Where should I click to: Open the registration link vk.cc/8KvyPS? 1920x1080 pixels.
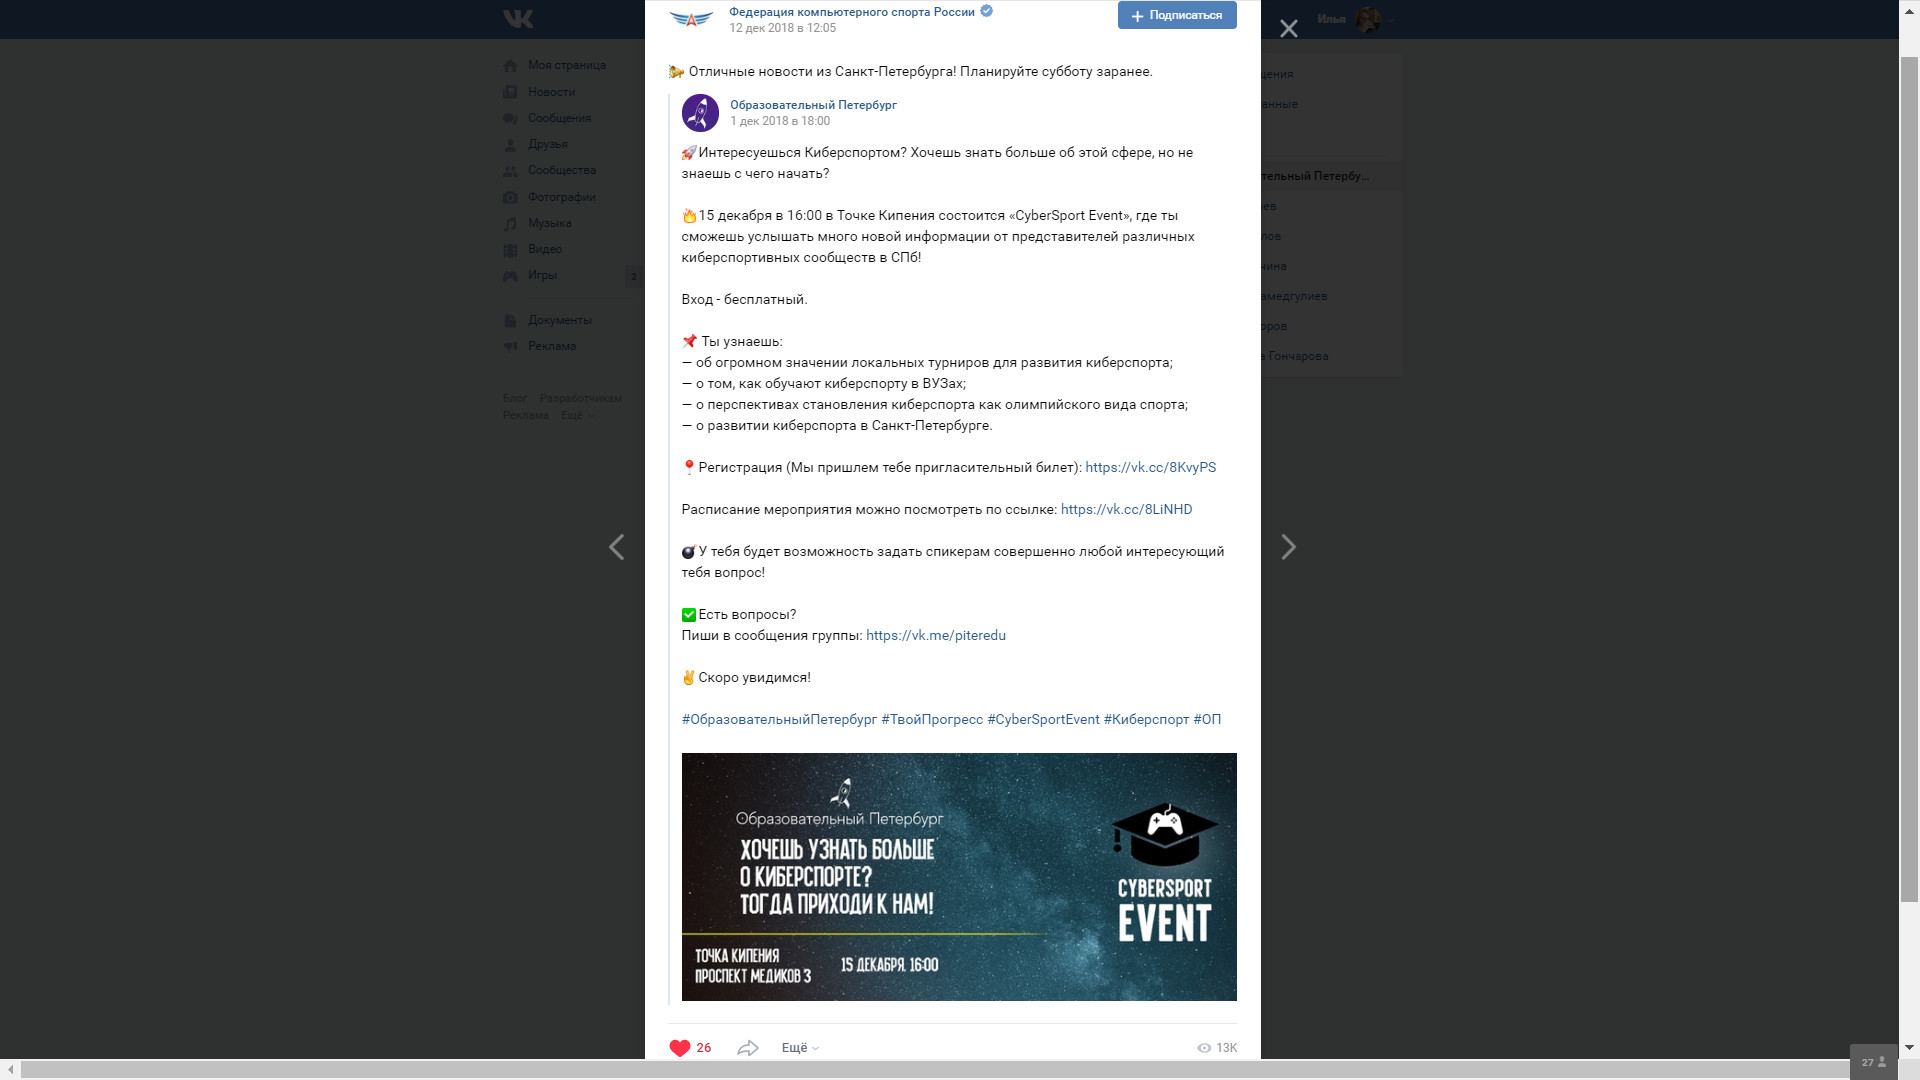(x=1151, y=467)
